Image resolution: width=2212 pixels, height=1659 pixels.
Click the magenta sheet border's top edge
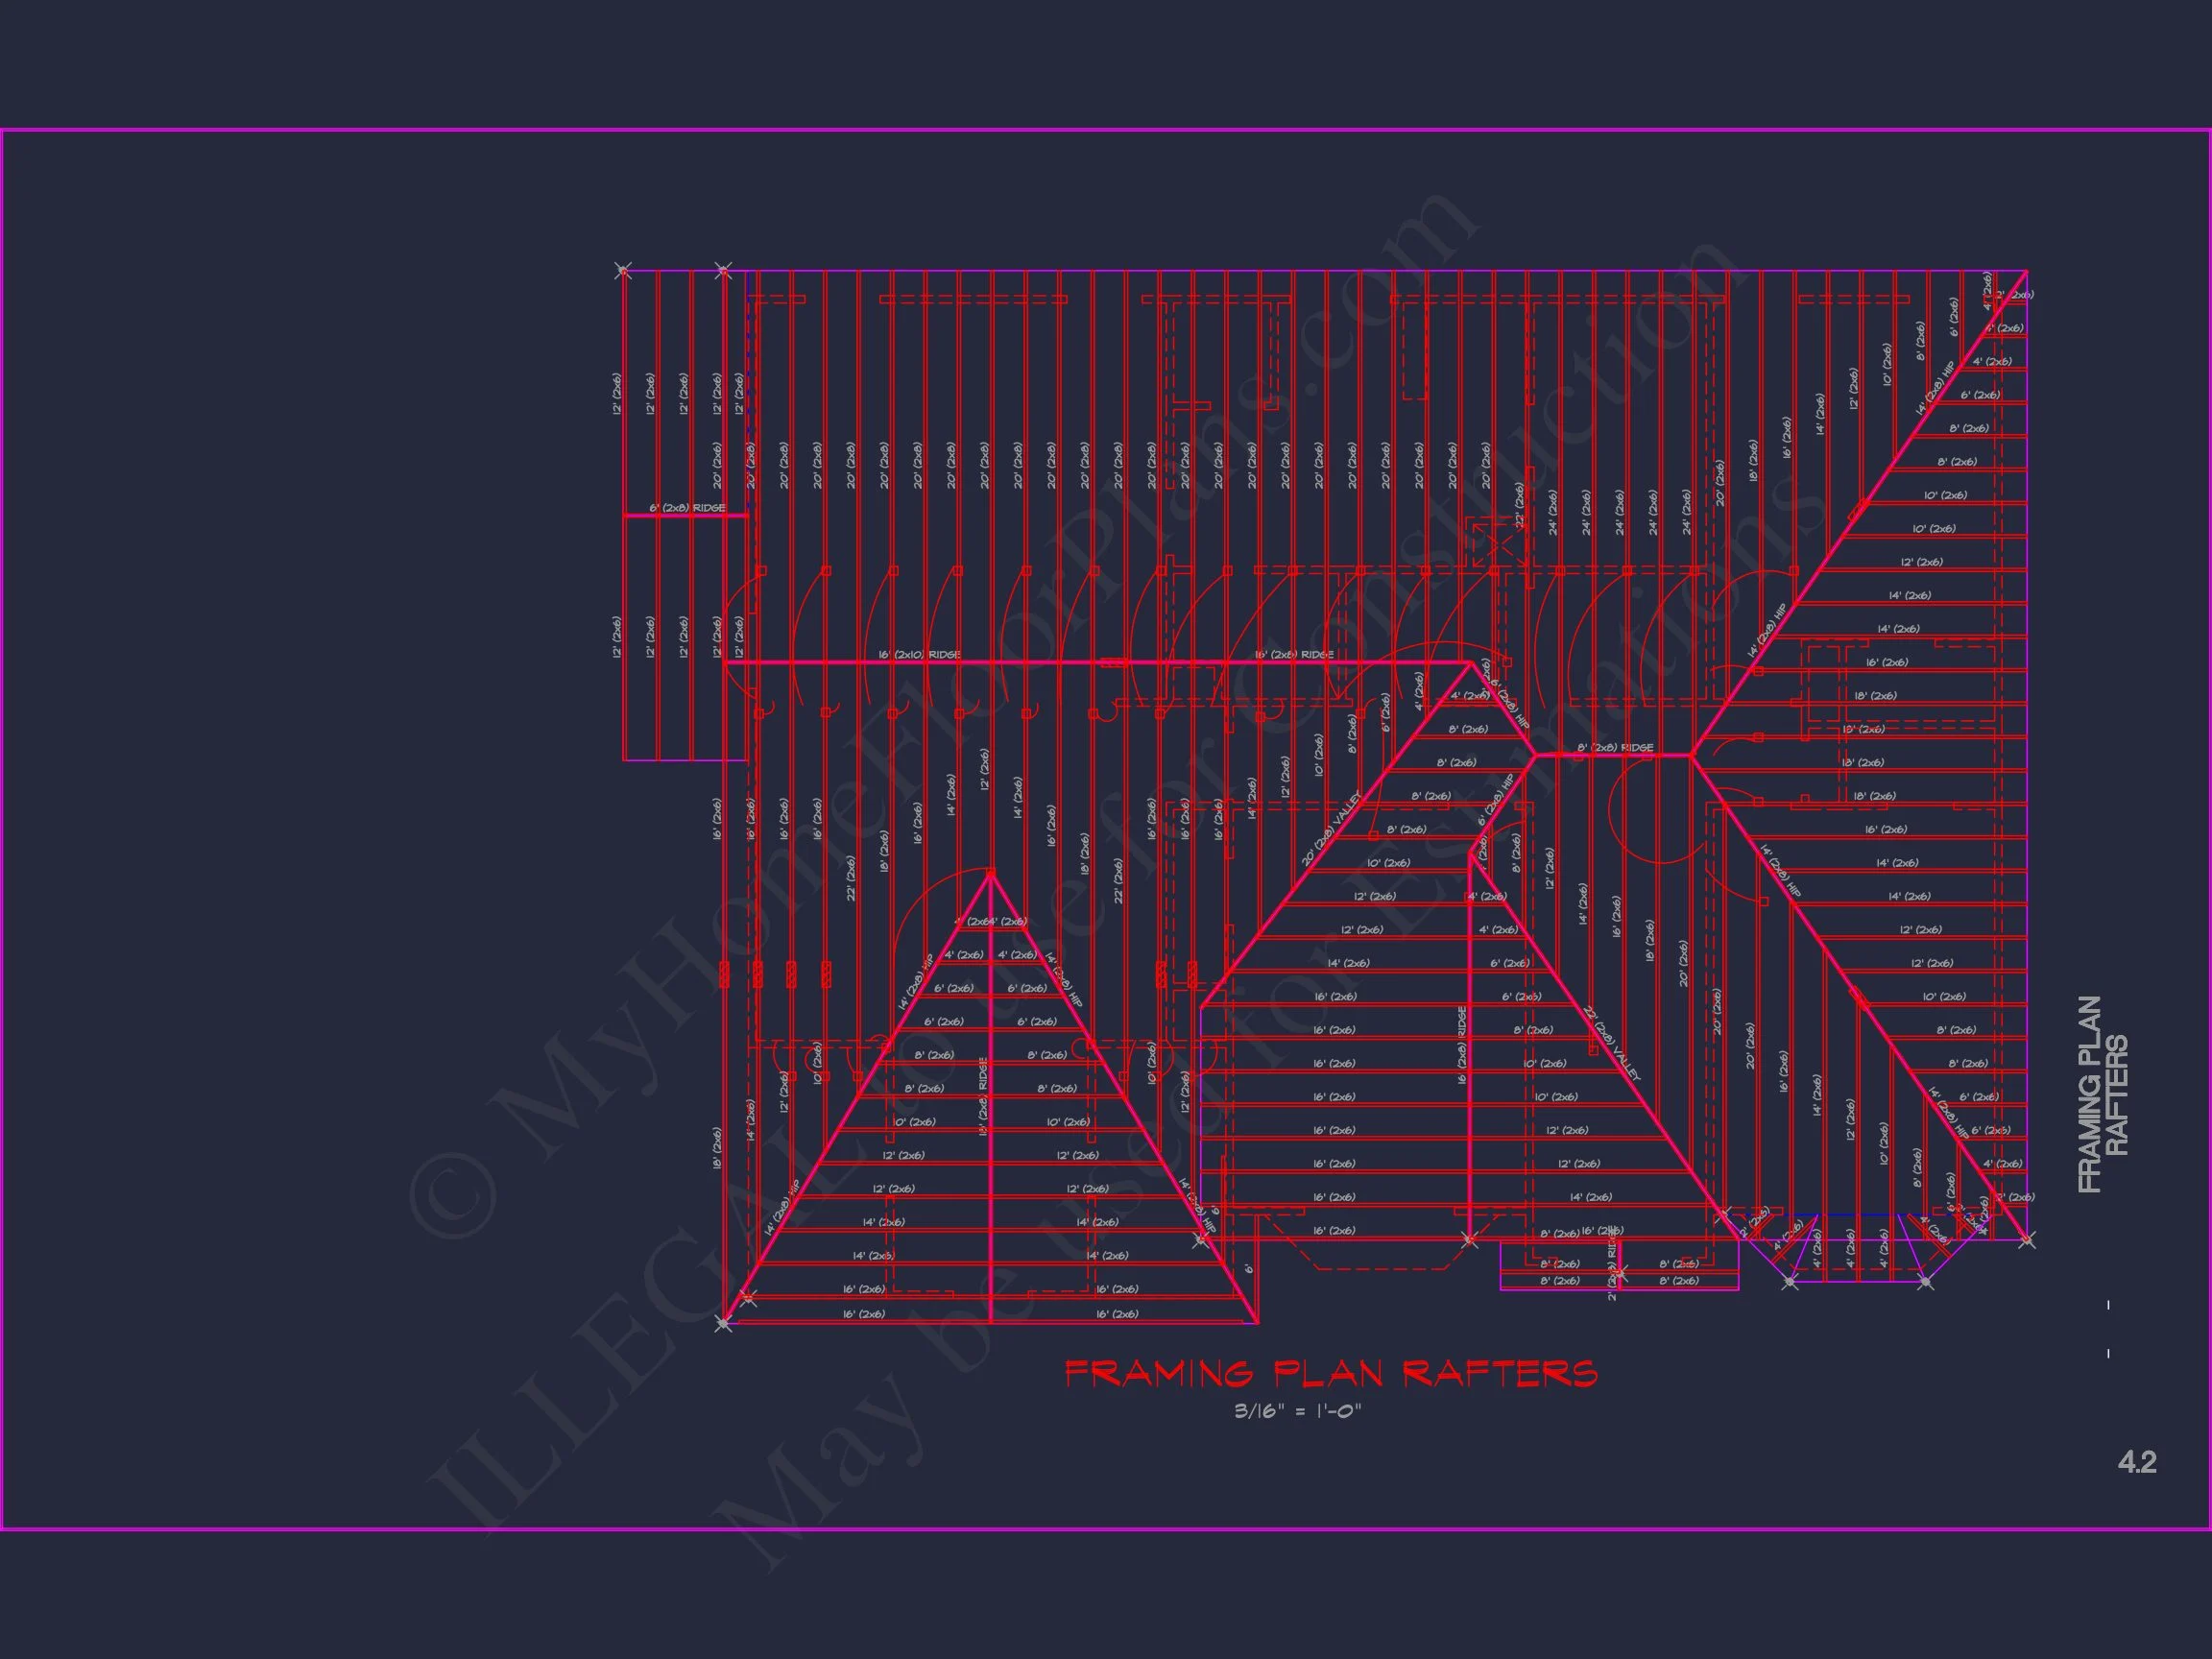(1100, 130)
